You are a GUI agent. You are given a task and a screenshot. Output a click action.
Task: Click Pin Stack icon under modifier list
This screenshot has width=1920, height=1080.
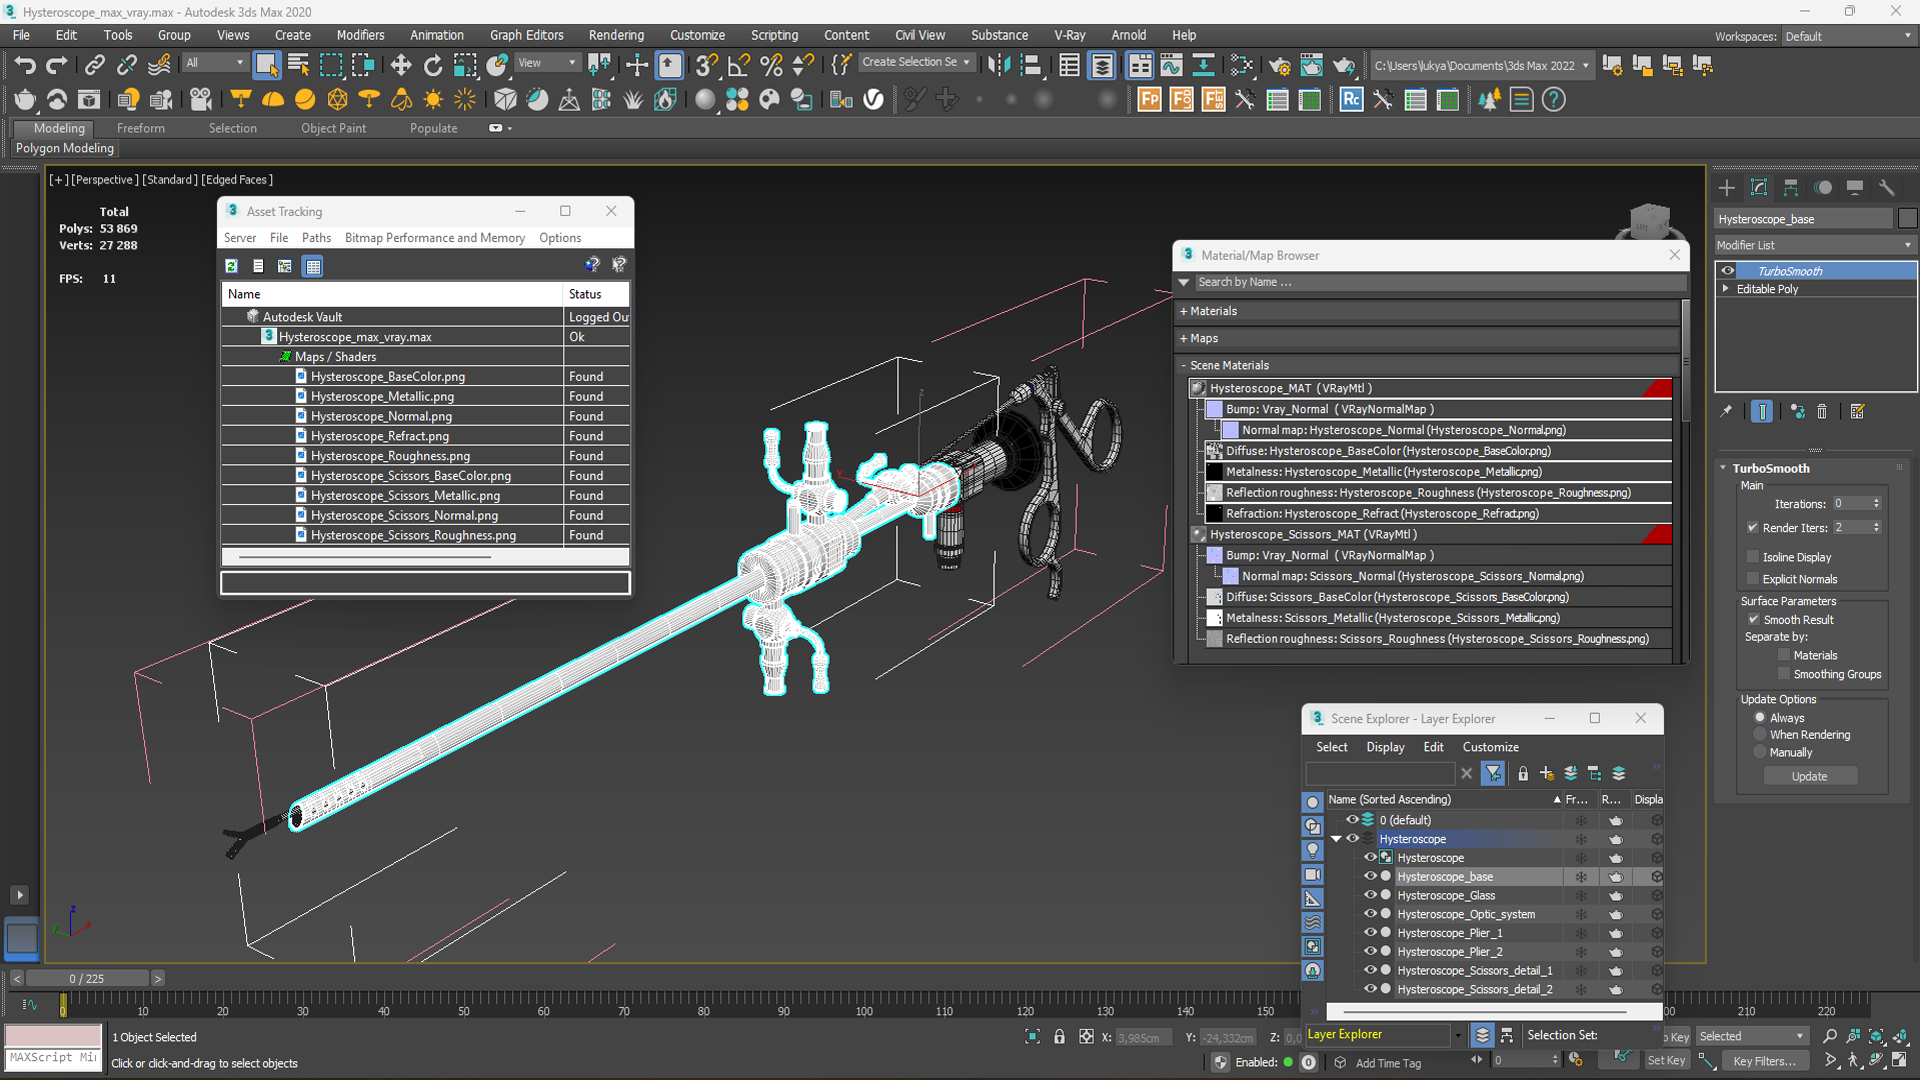(x=1726, y=411)
